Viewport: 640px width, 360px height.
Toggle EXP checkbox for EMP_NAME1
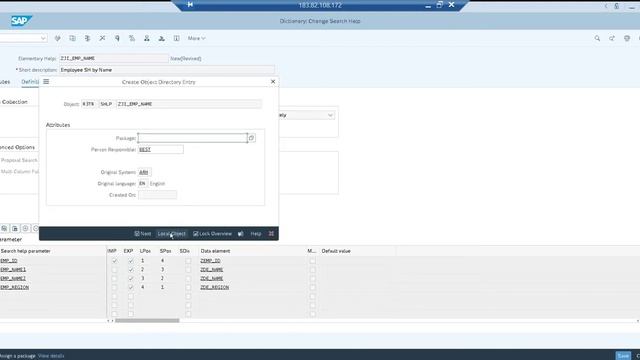pos(131,269)
